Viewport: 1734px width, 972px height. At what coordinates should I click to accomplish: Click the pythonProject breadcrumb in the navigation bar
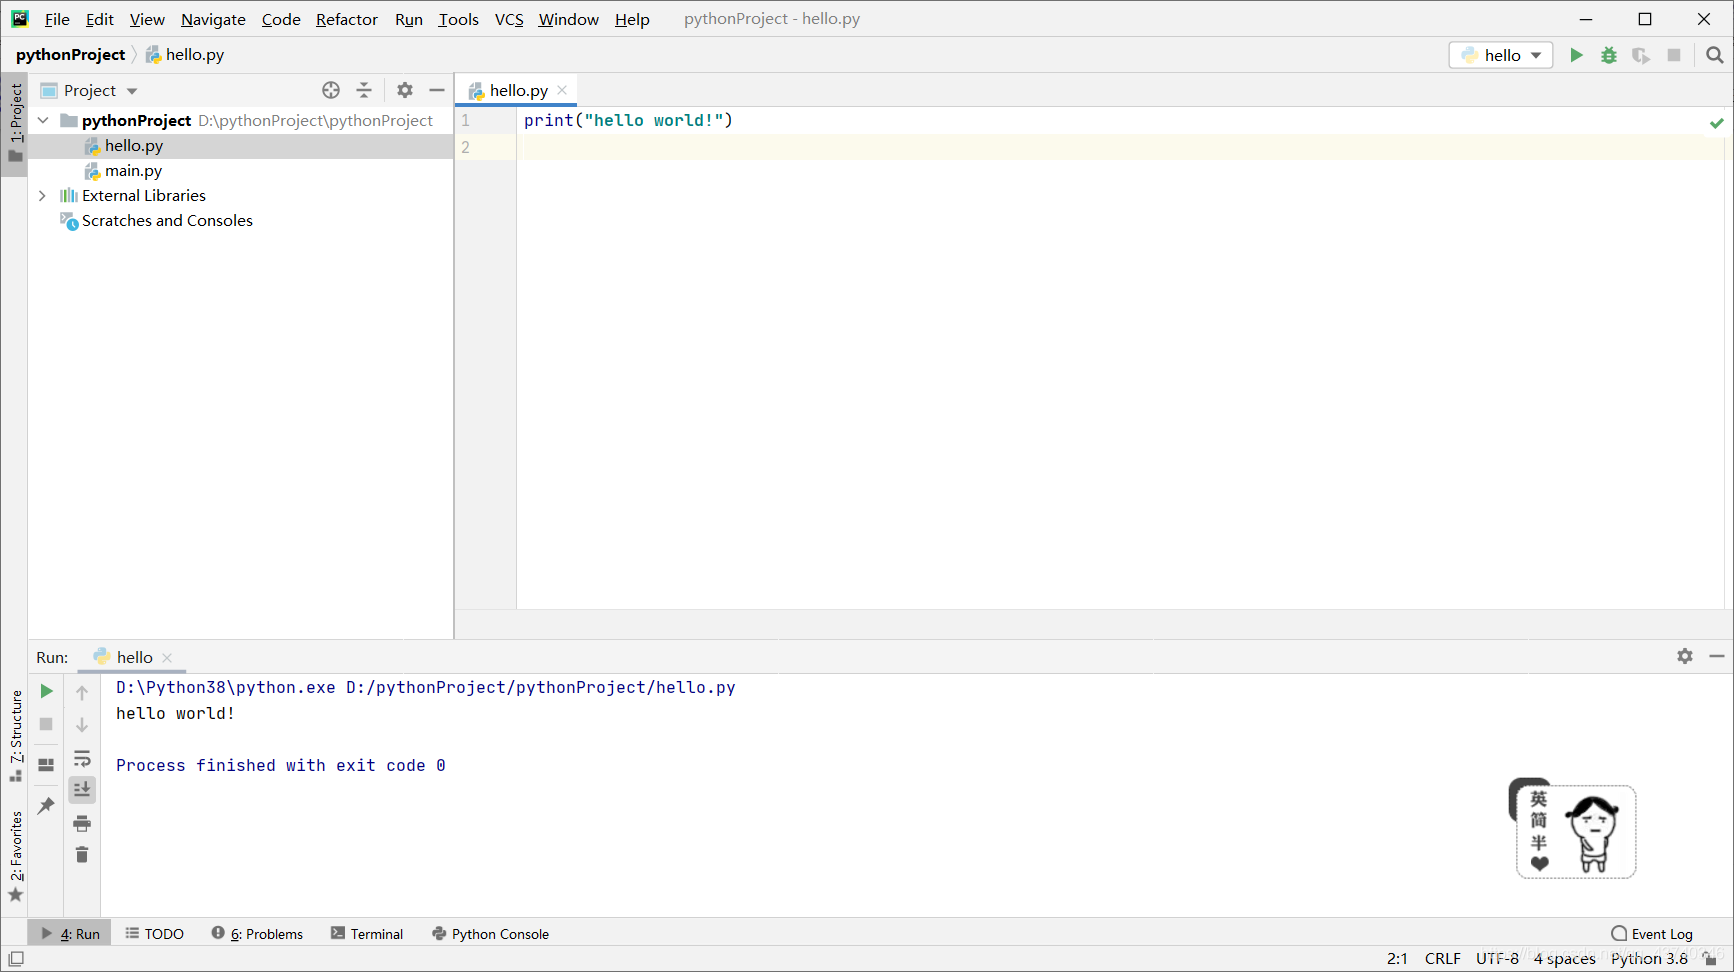point(70,55)
